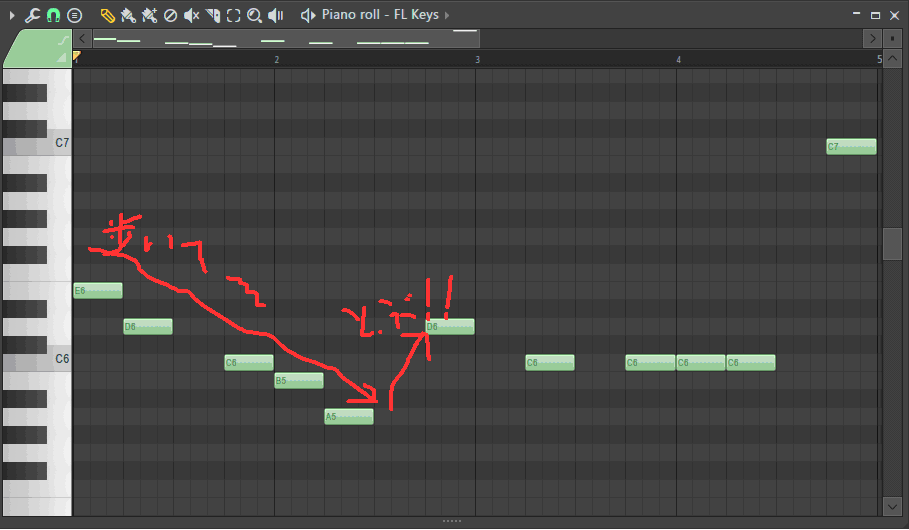Select the C7 note

click(x=852, y=146)
